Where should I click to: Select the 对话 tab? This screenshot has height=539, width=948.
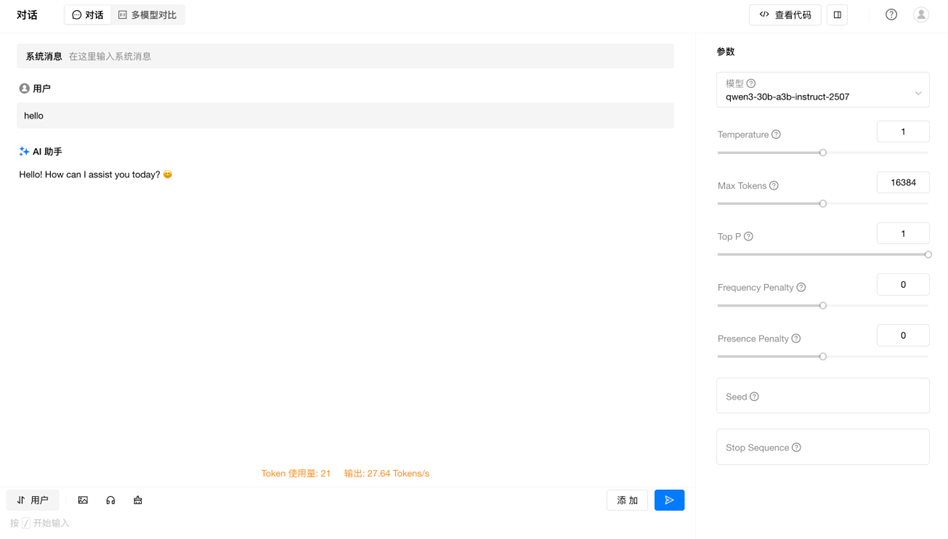(x=88, y=15)
